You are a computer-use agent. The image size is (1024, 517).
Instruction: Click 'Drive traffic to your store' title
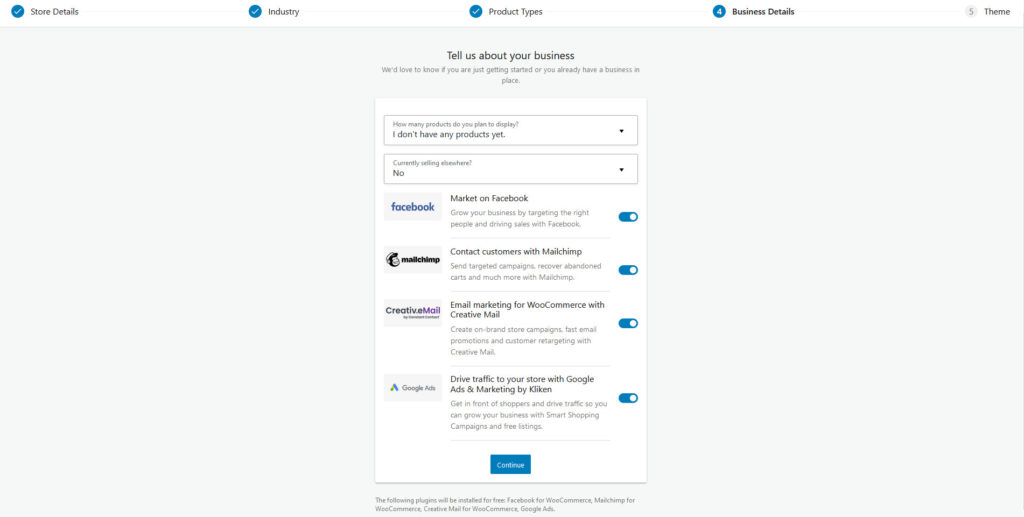522,384
